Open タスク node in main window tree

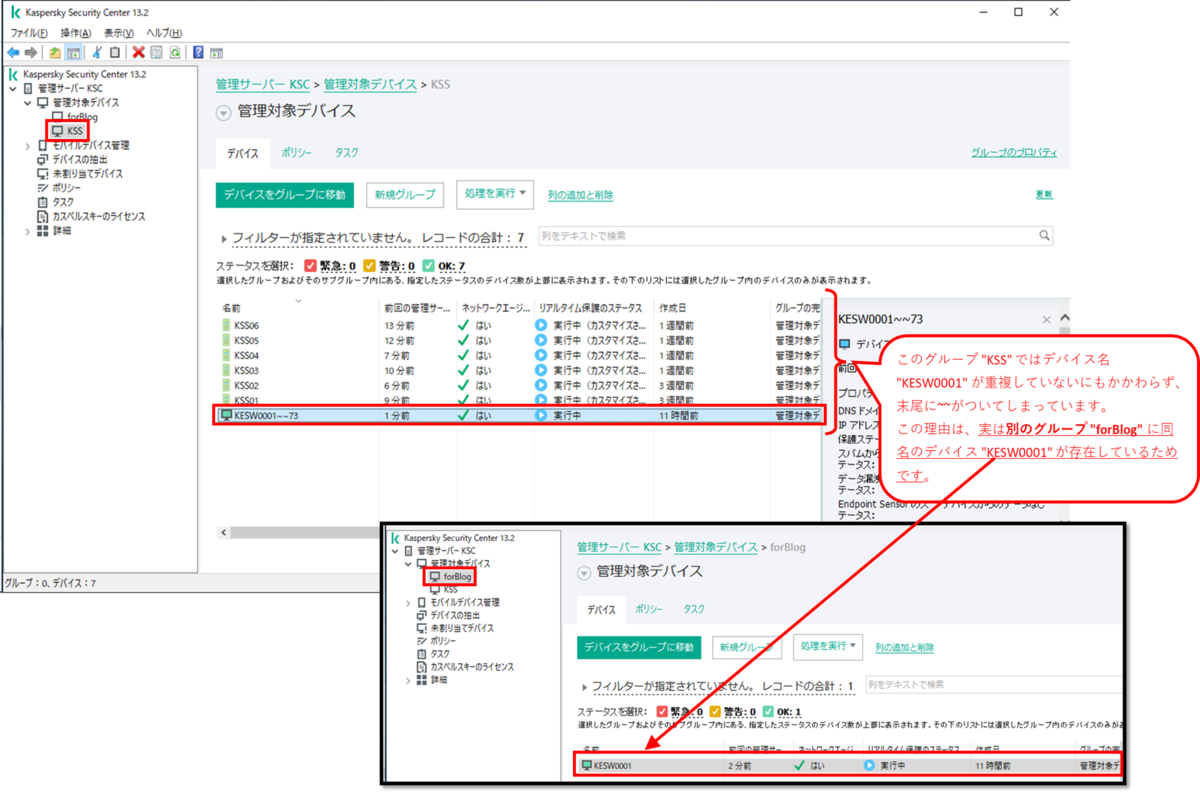coord(55,201)
